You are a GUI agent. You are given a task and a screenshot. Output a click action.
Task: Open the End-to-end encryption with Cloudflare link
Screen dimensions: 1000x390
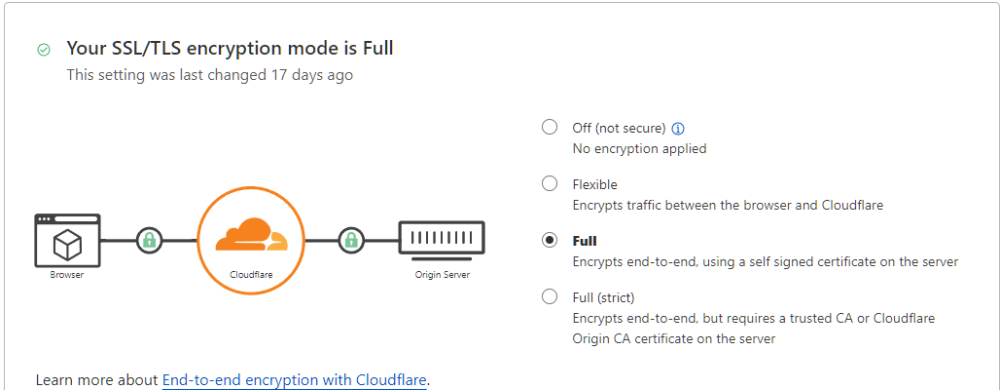tap(294, 380)
